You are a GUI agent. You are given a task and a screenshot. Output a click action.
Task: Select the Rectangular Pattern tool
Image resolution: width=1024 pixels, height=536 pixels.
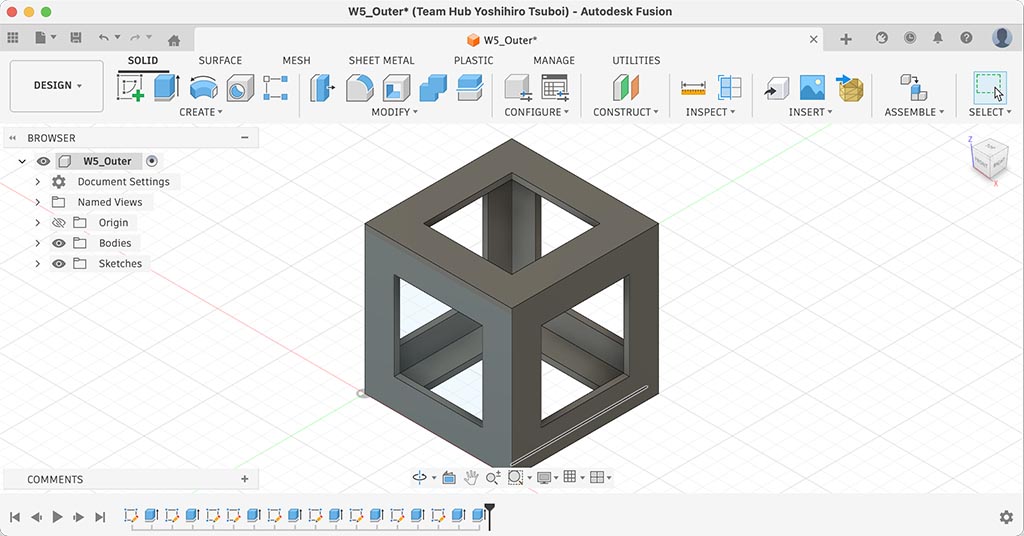click(276, 88)
